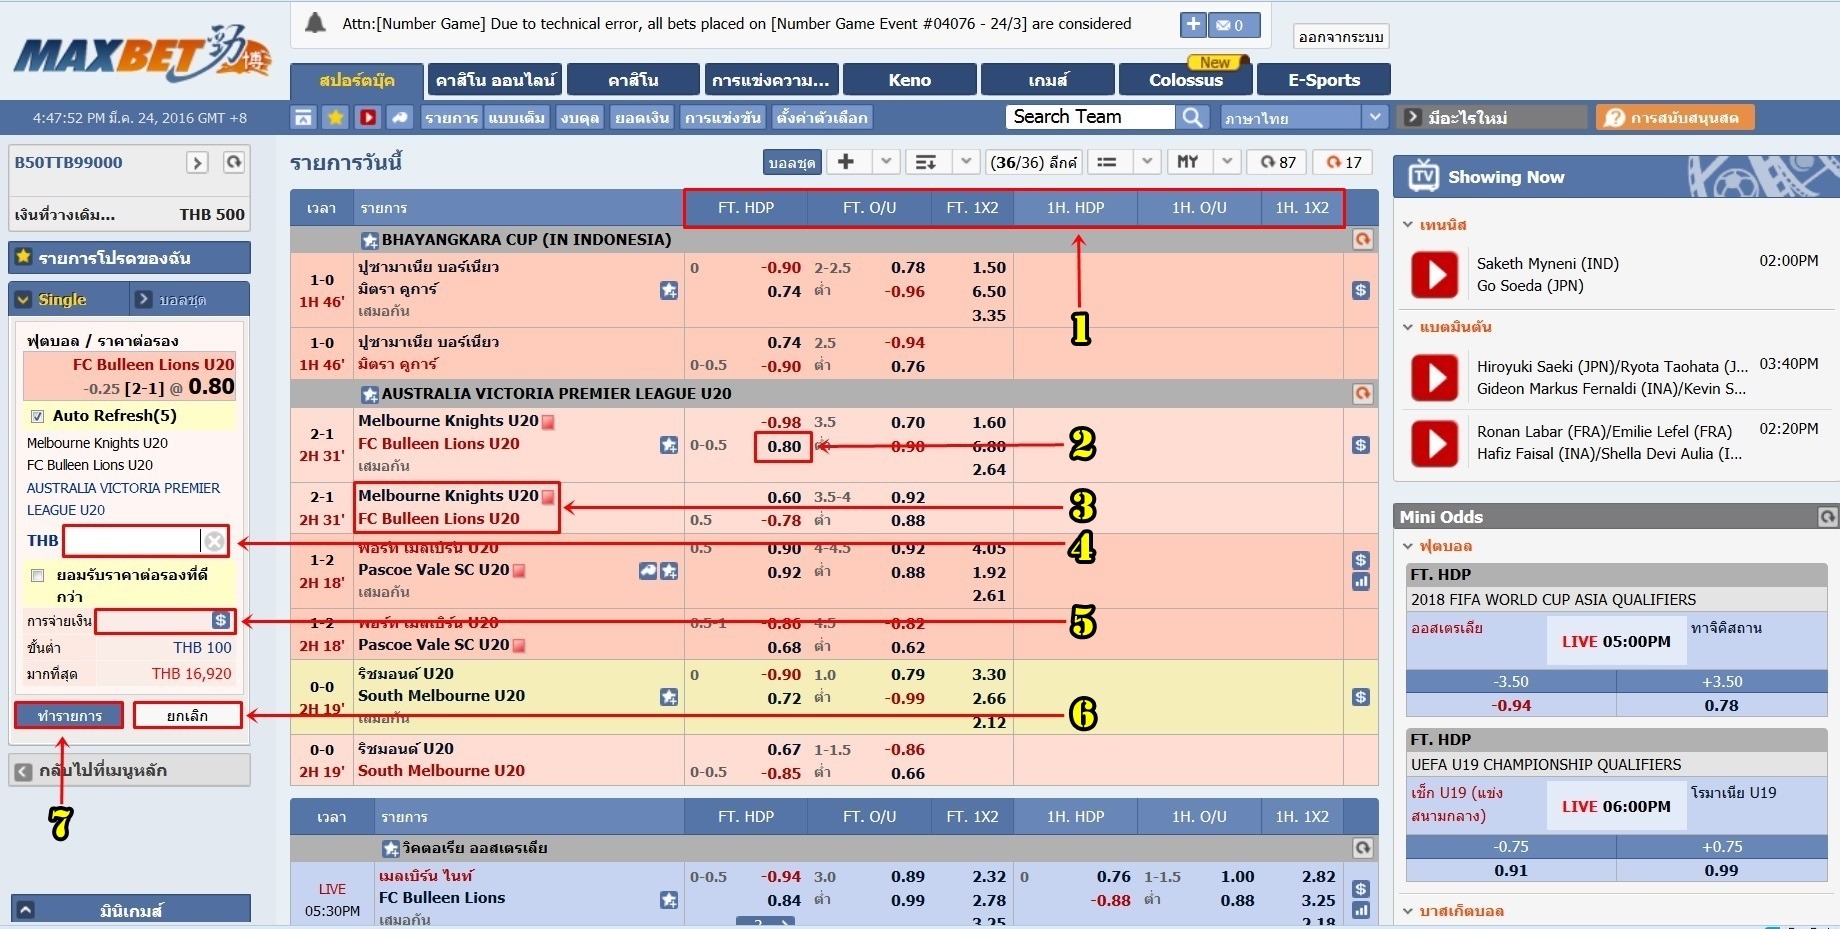Expand the บาสเก็ตบอล section in Mini Odds
Image resolution: width=1840 pixels, height=929 pixels.
[x=1408, y=911]
